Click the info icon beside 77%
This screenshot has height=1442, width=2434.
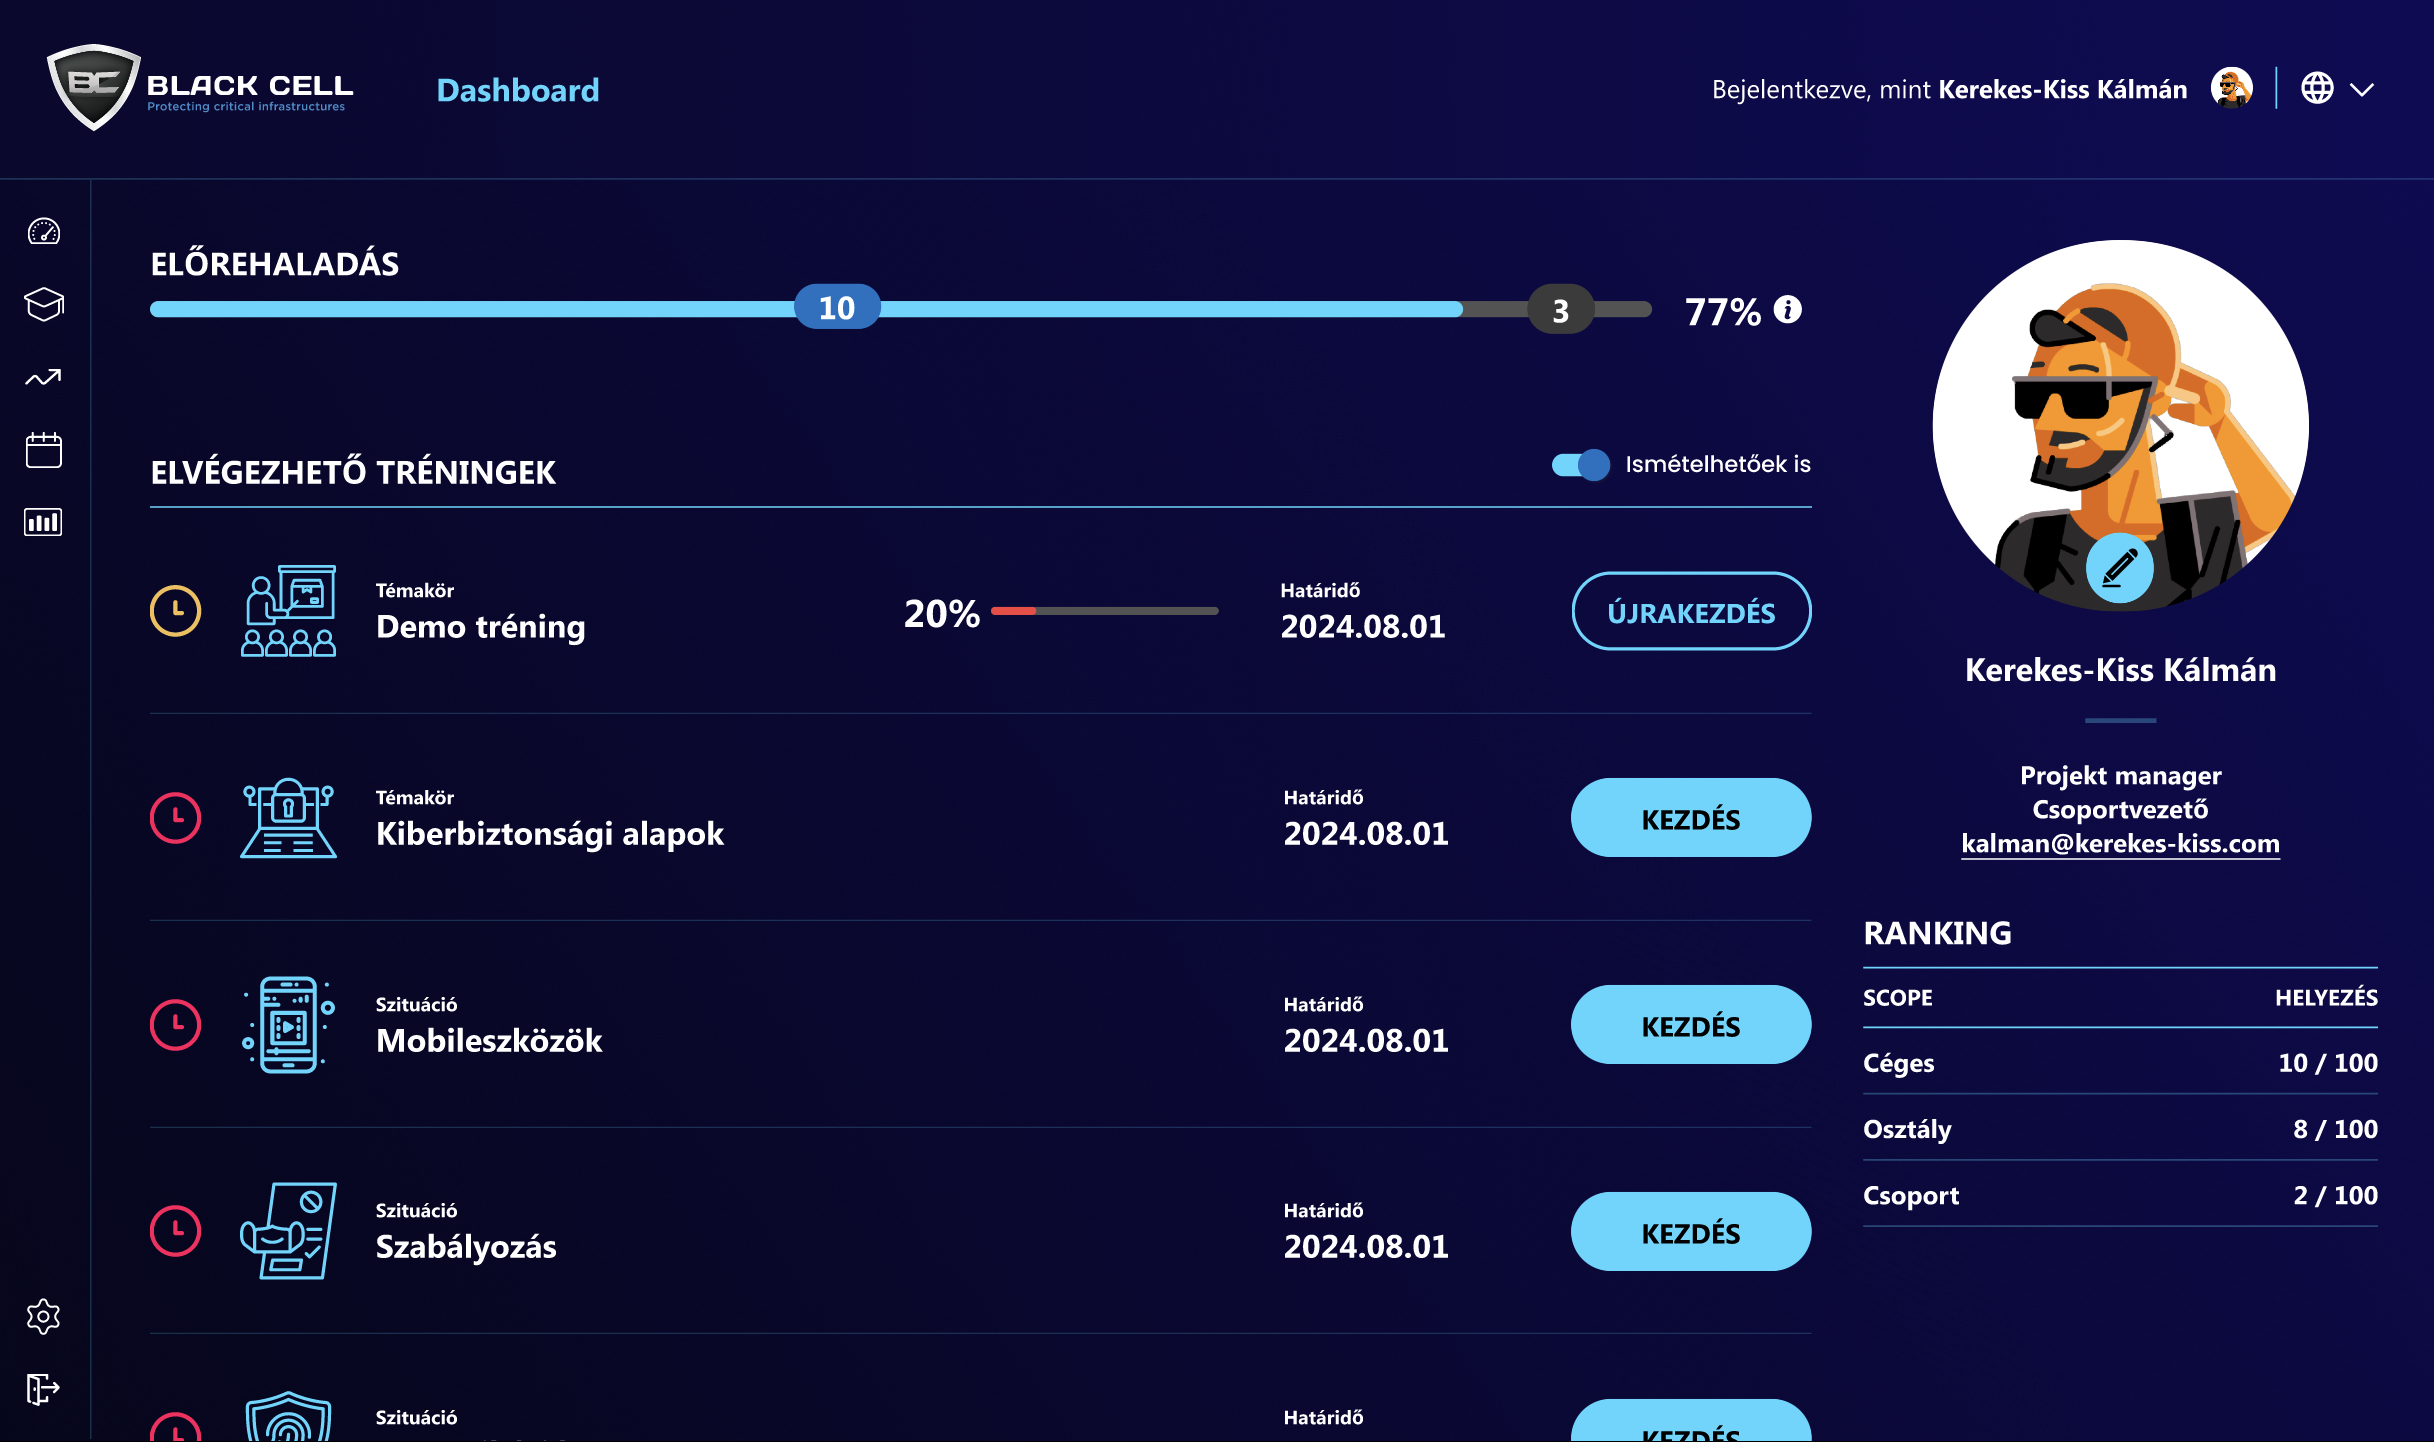tap(1788, 310)
